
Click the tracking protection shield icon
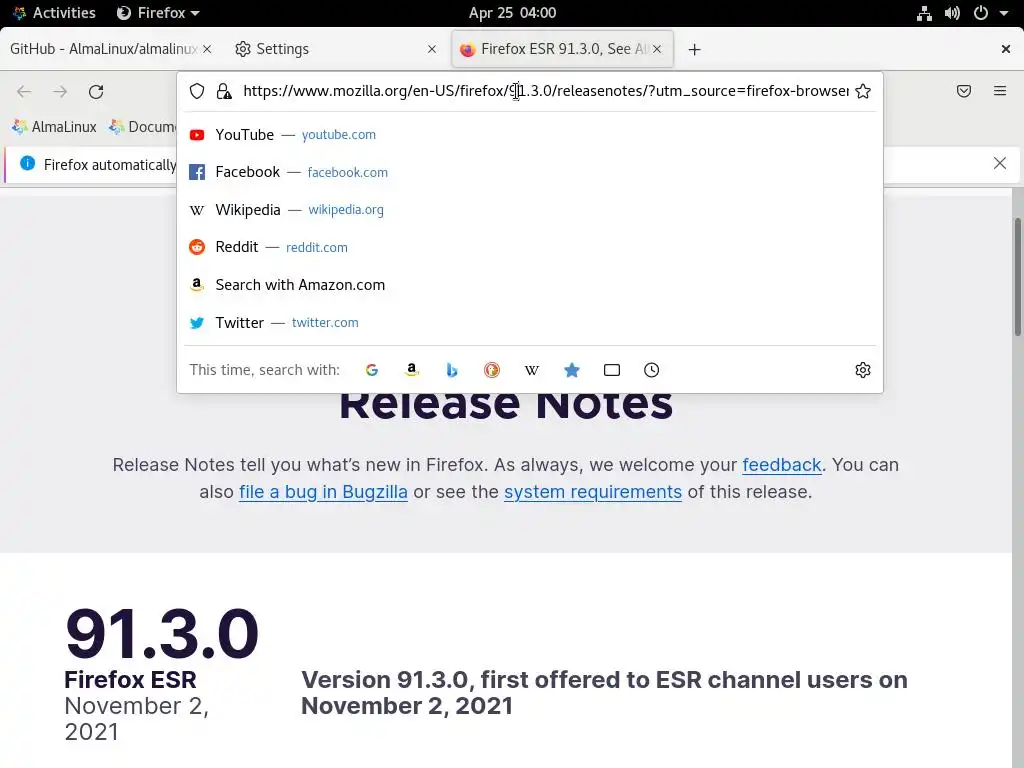[197, 91]
